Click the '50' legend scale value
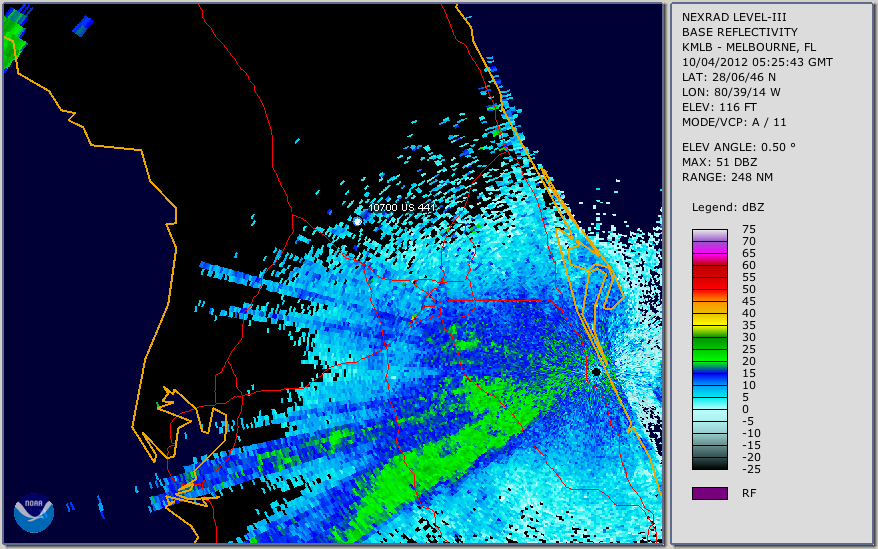This screenshot has width=878, height=549. coord(749,289)
